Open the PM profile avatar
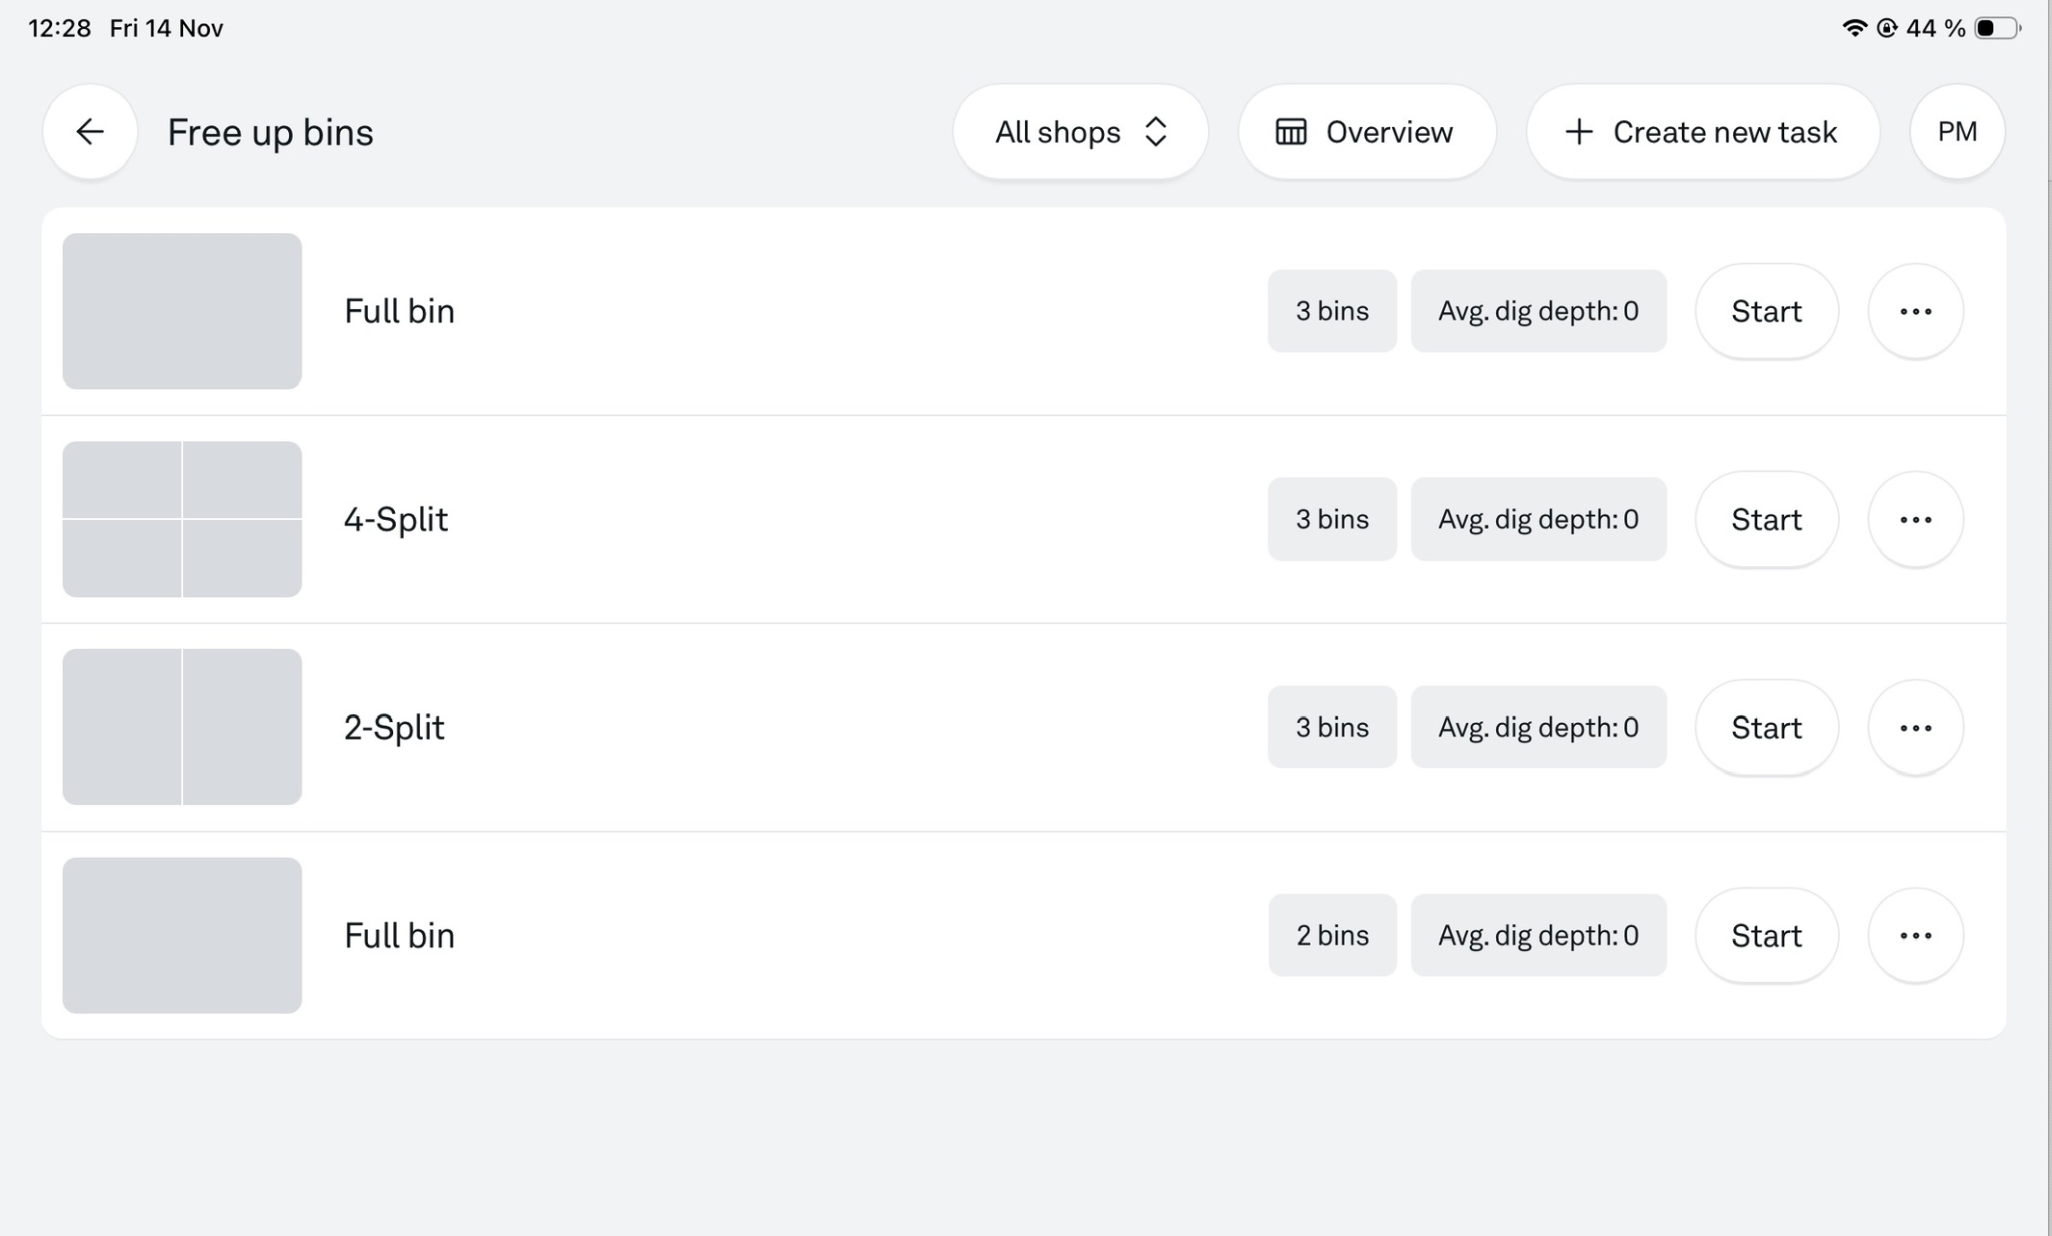This screenshot has width=2052, height=1236. pos(1956,132)
